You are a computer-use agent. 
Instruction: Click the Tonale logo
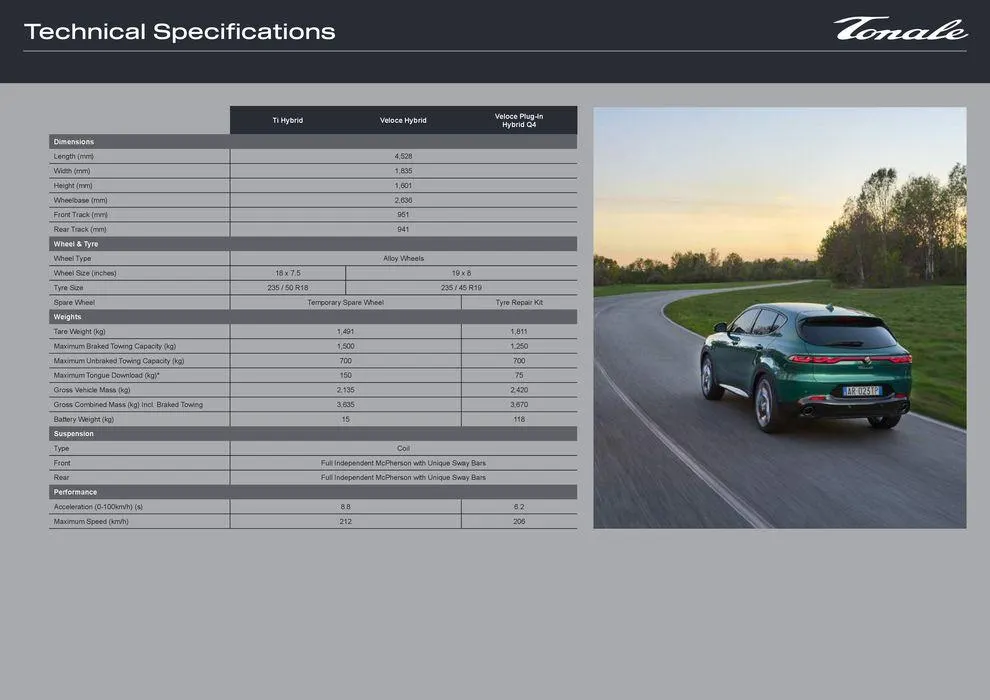[900, 29]
